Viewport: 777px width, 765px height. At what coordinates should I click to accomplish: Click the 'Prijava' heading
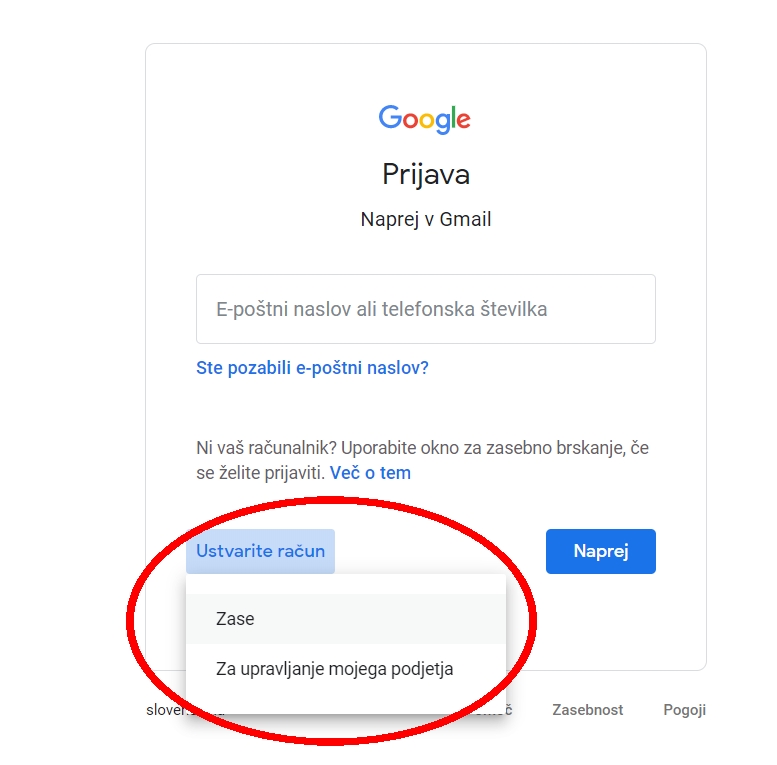pos(425,175)
